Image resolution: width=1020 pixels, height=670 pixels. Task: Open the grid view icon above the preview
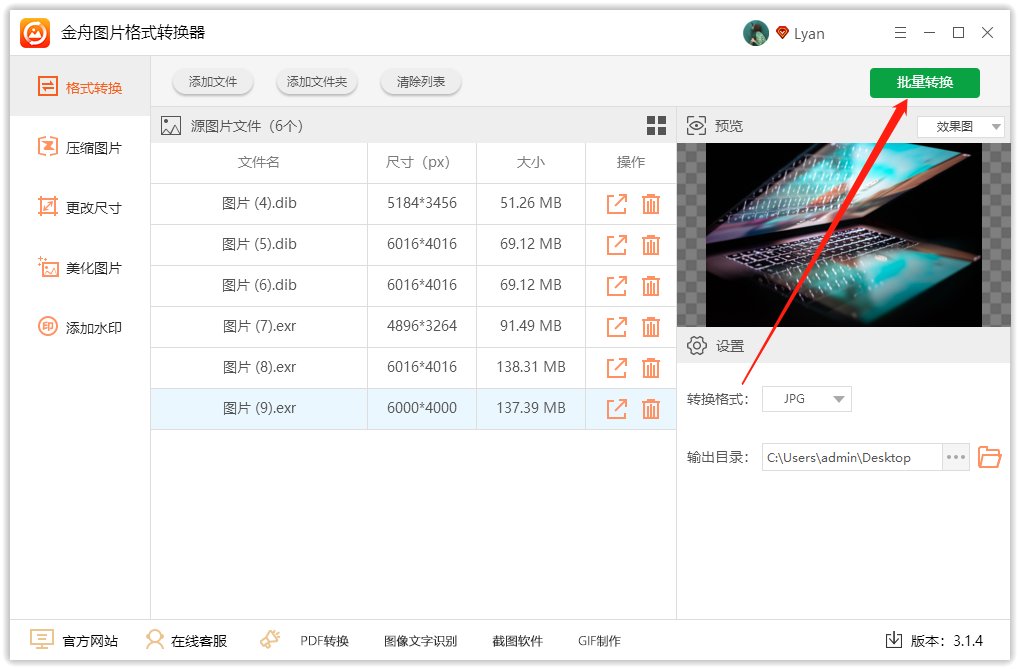pos(656,125)
